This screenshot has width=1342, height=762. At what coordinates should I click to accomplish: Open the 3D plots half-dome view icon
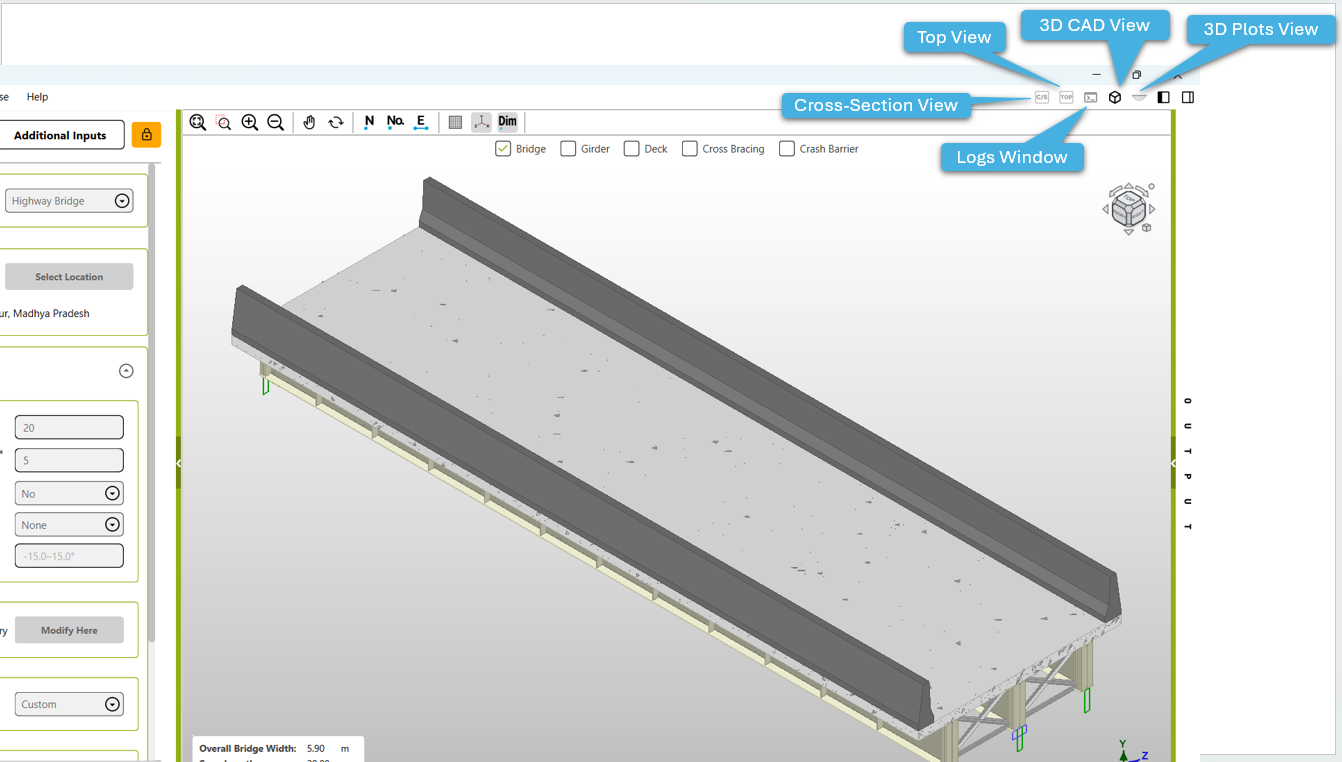tap(1139, 97)
